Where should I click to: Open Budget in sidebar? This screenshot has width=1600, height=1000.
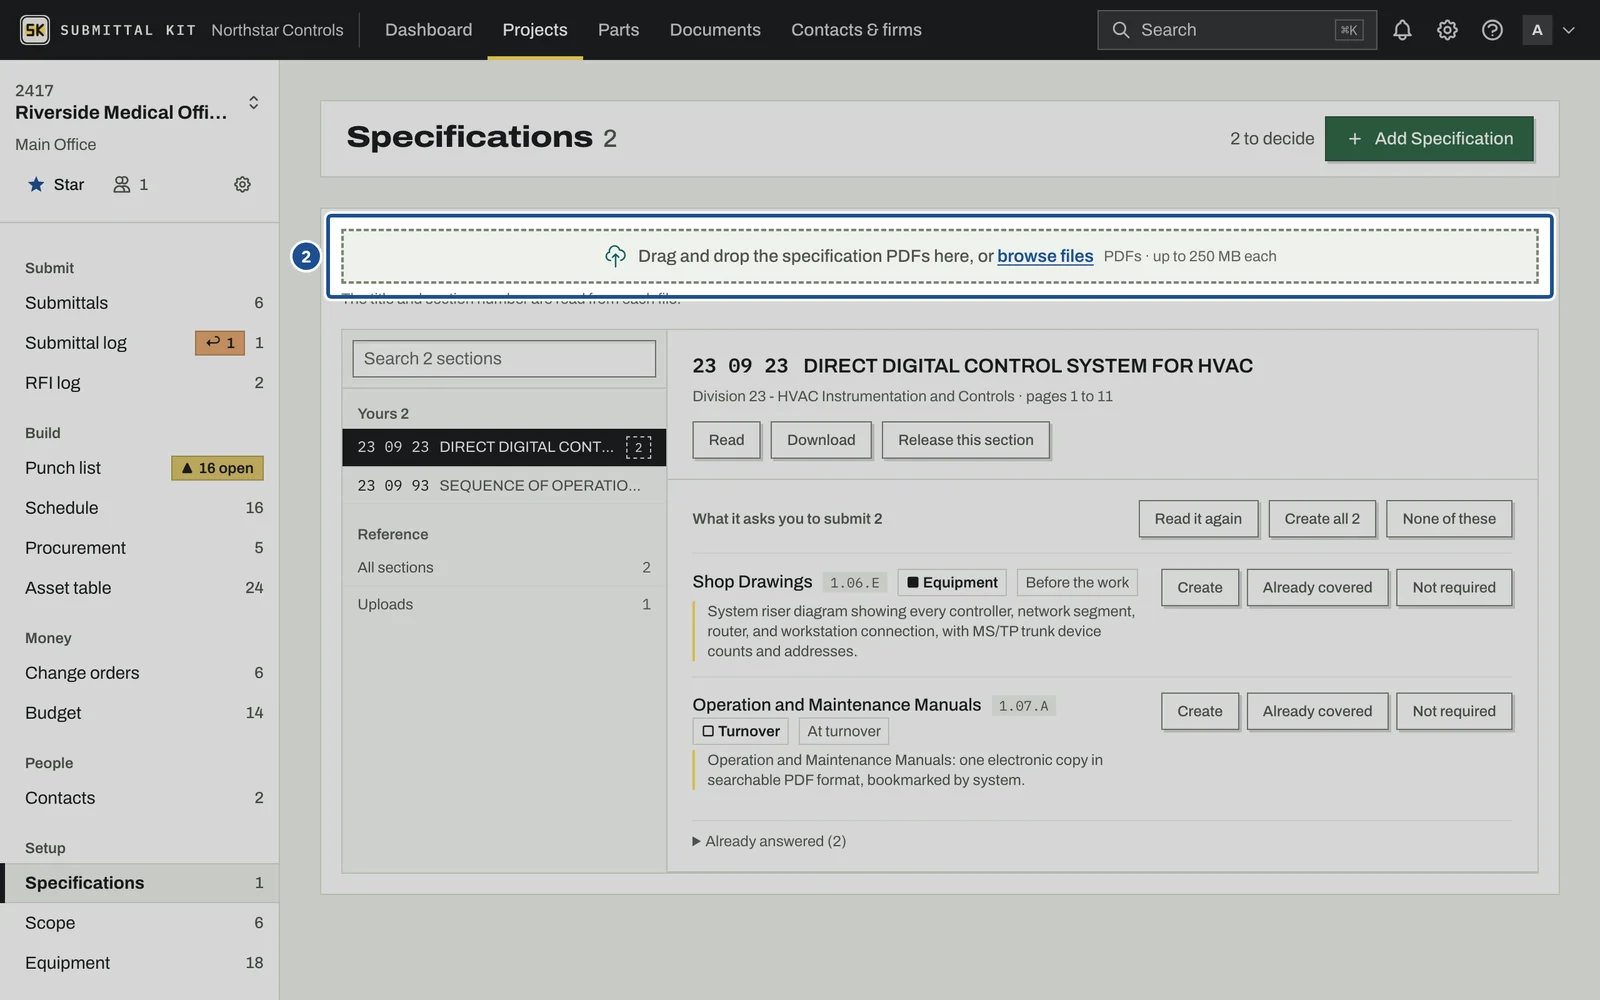click(140, 713)
